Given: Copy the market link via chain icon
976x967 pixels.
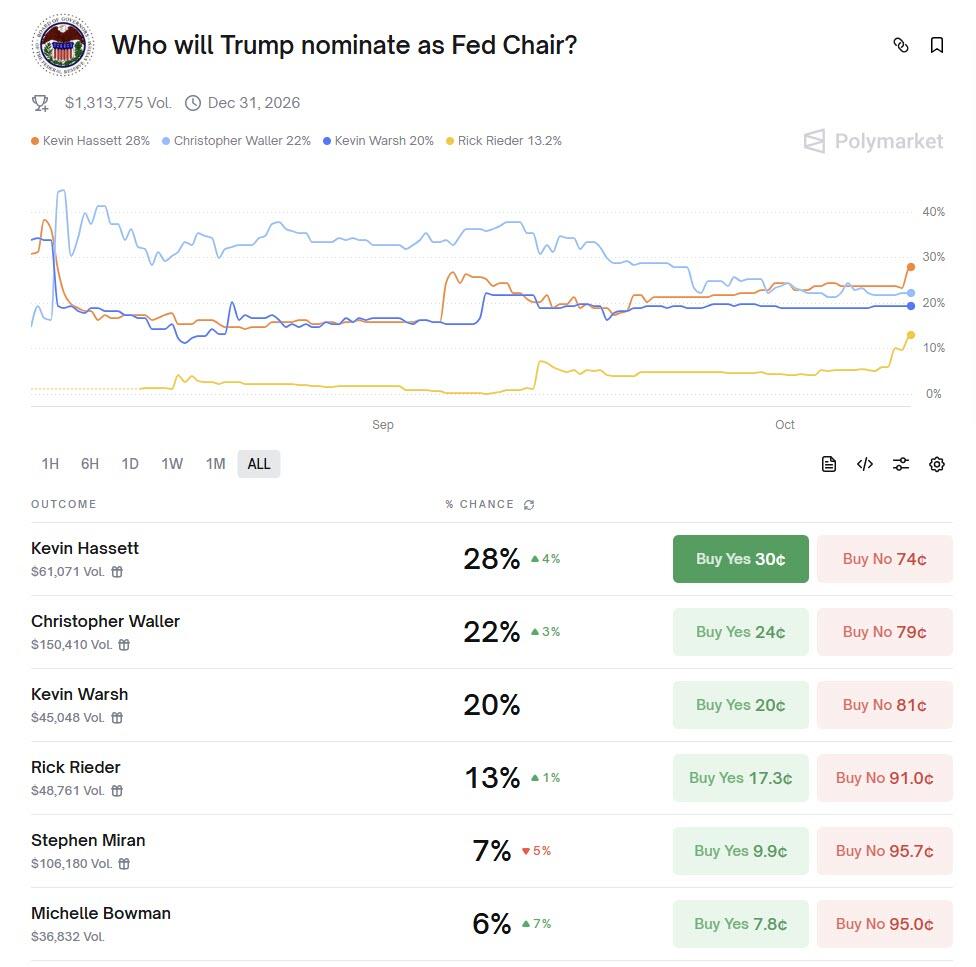Looking at the screenshot, I should click(x=901, y=45).
